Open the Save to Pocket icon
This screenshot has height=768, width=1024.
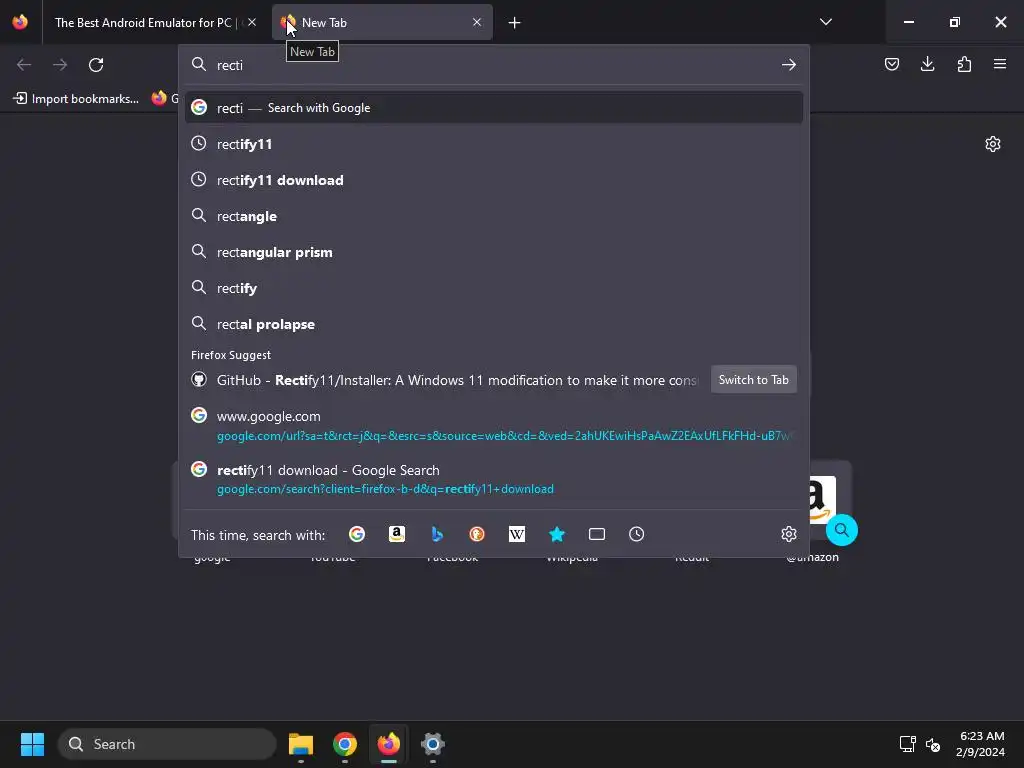click(891, 64)
